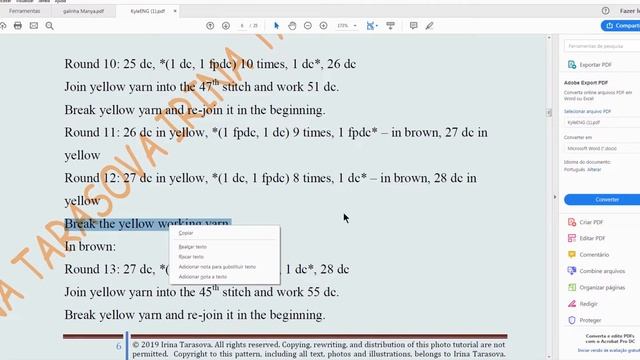Viewport: 640px width, 360px height.
Task: Click Ferramentas de pesquisa search field
Action: (x=602, y=46)
